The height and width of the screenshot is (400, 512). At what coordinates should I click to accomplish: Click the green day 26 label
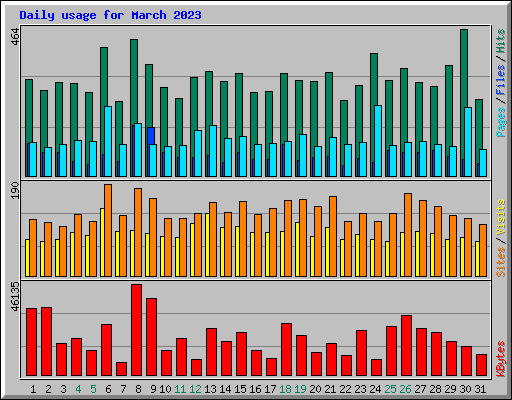[405, 389]
